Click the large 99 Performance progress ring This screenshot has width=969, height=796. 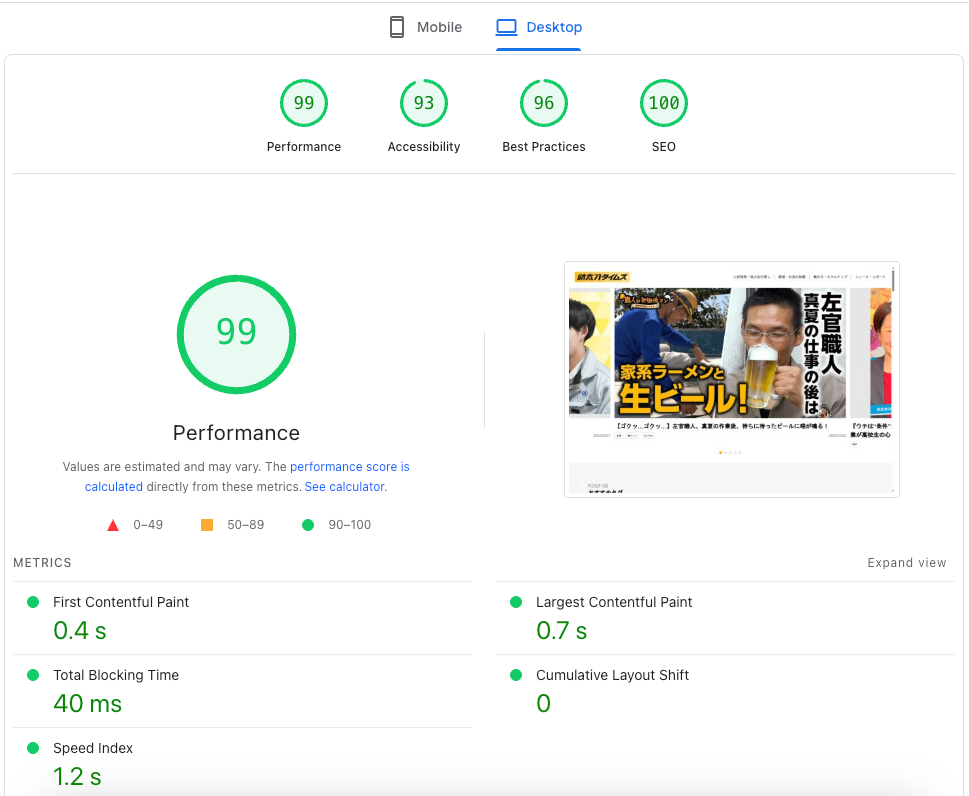pyautogui.click(x=236, y=334)
